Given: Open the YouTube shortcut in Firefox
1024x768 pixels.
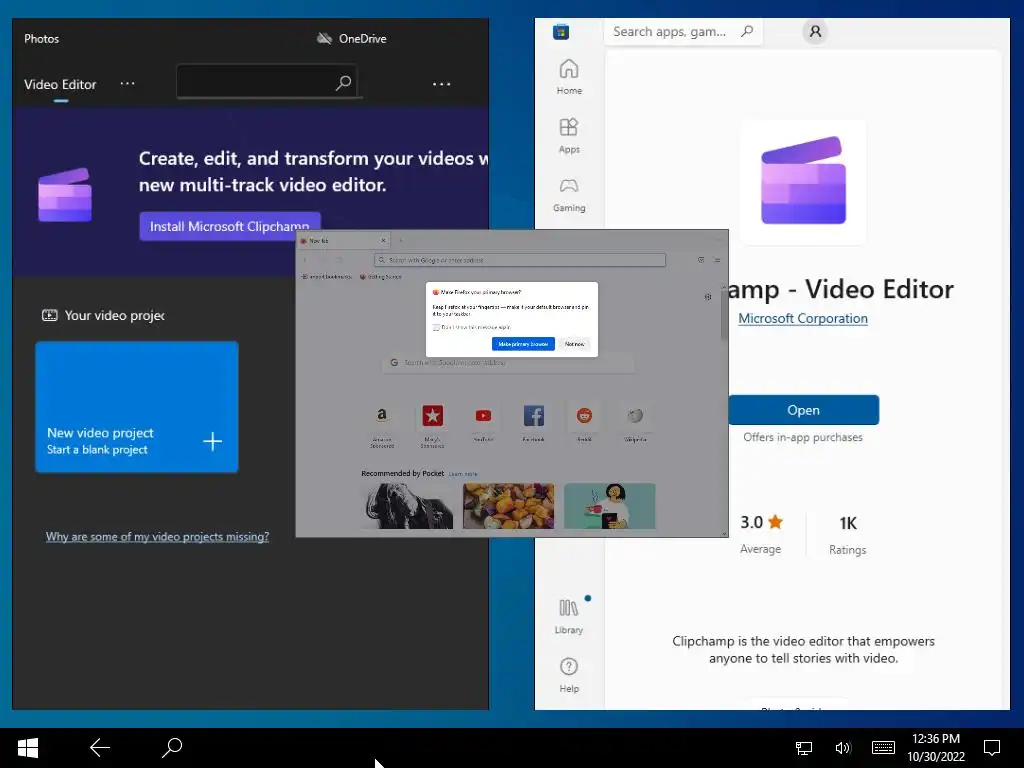Looking at the screenshot, I should 483,415.
